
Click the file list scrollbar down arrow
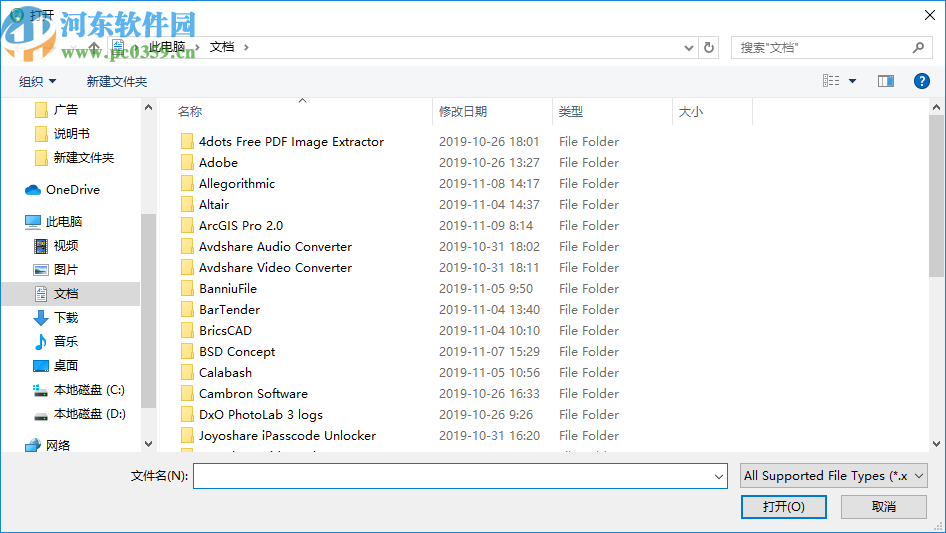click(x=936, y=444)
